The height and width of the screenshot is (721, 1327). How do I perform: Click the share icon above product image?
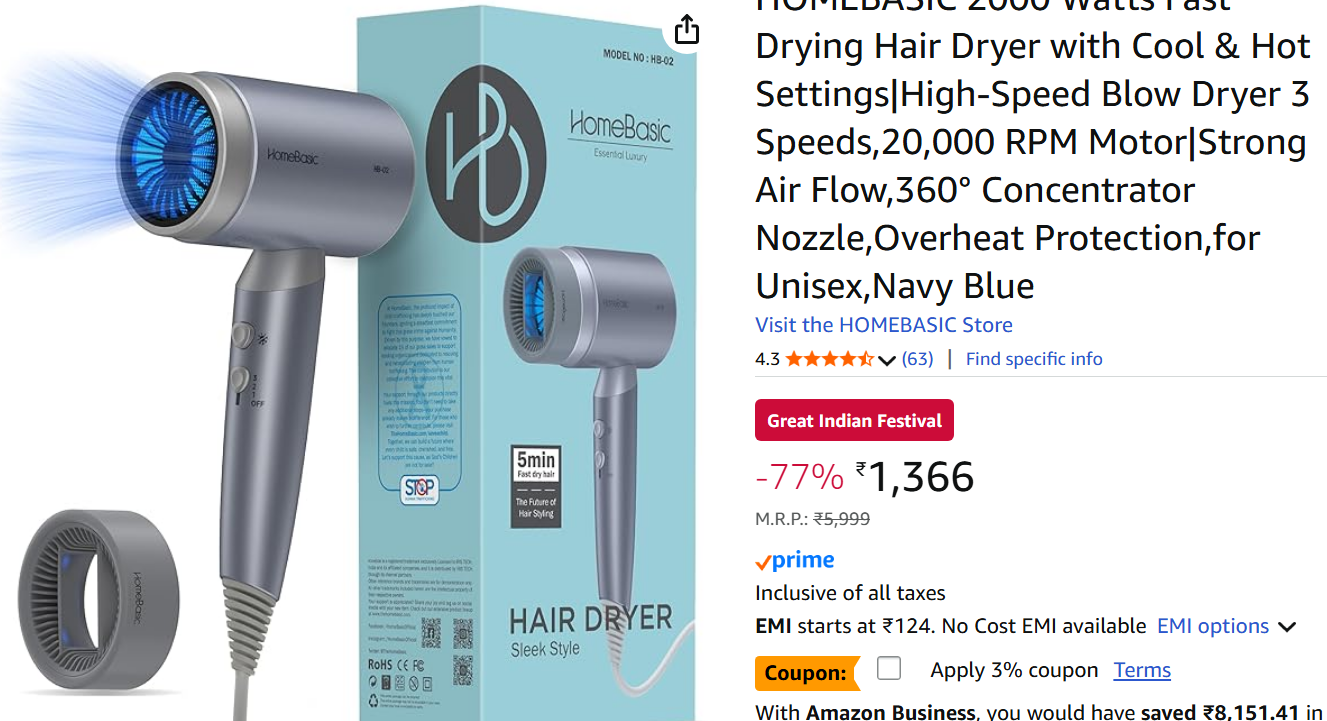687,29
